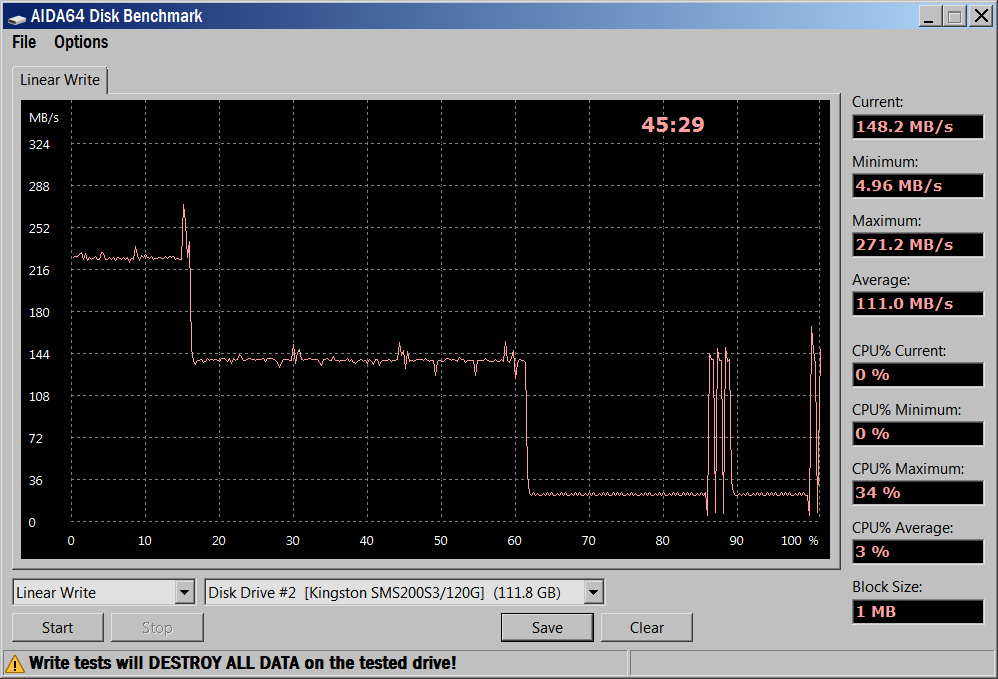Screen dimensions: 998x679
Task: Close the AIDA64 Disk Benchmark window
Action: 981,17
